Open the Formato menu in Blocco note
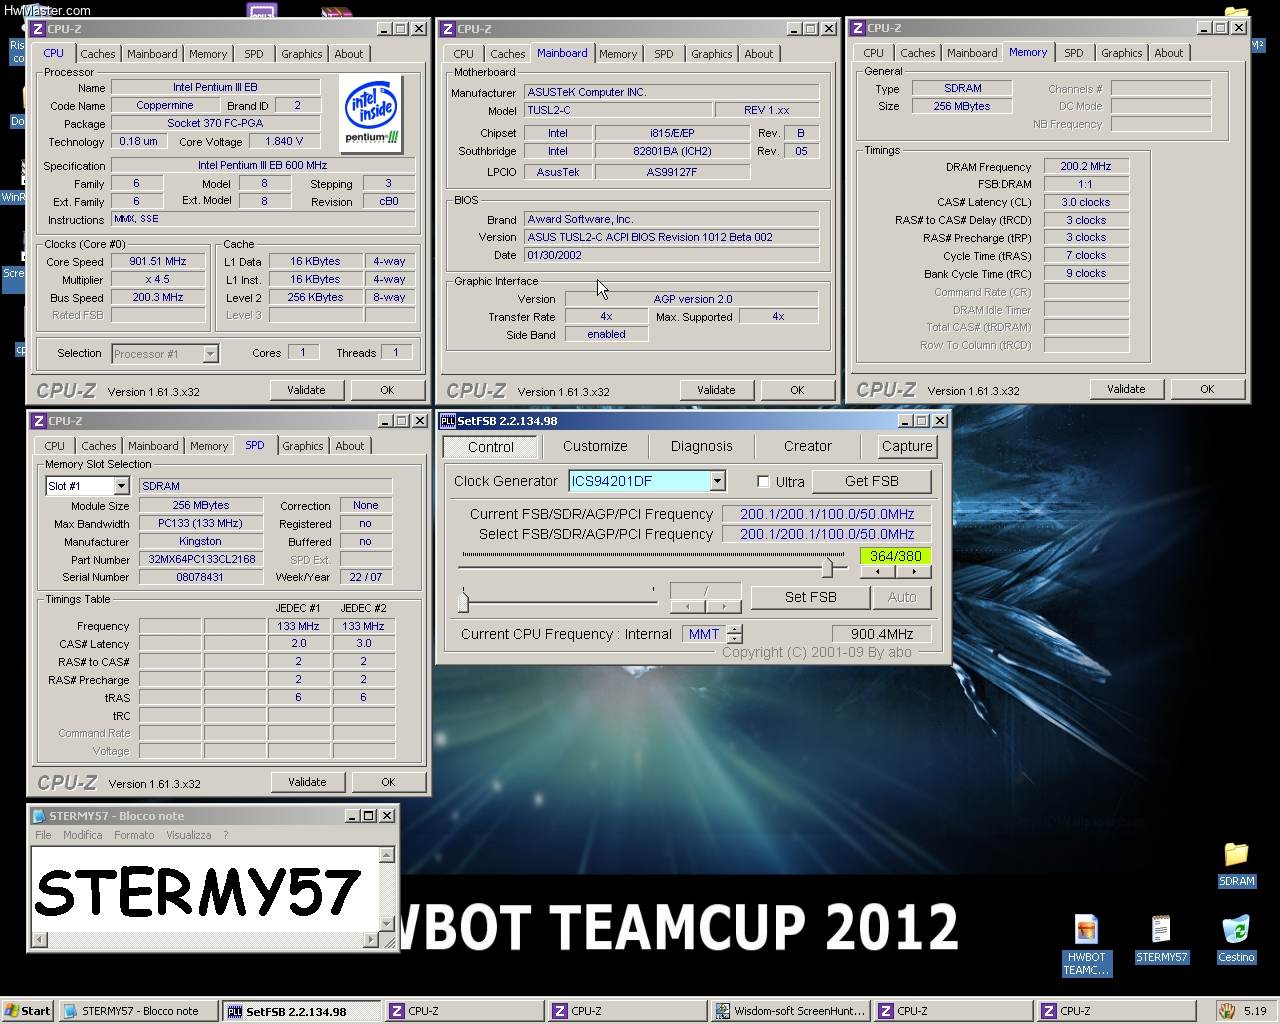 click(134, 835)
